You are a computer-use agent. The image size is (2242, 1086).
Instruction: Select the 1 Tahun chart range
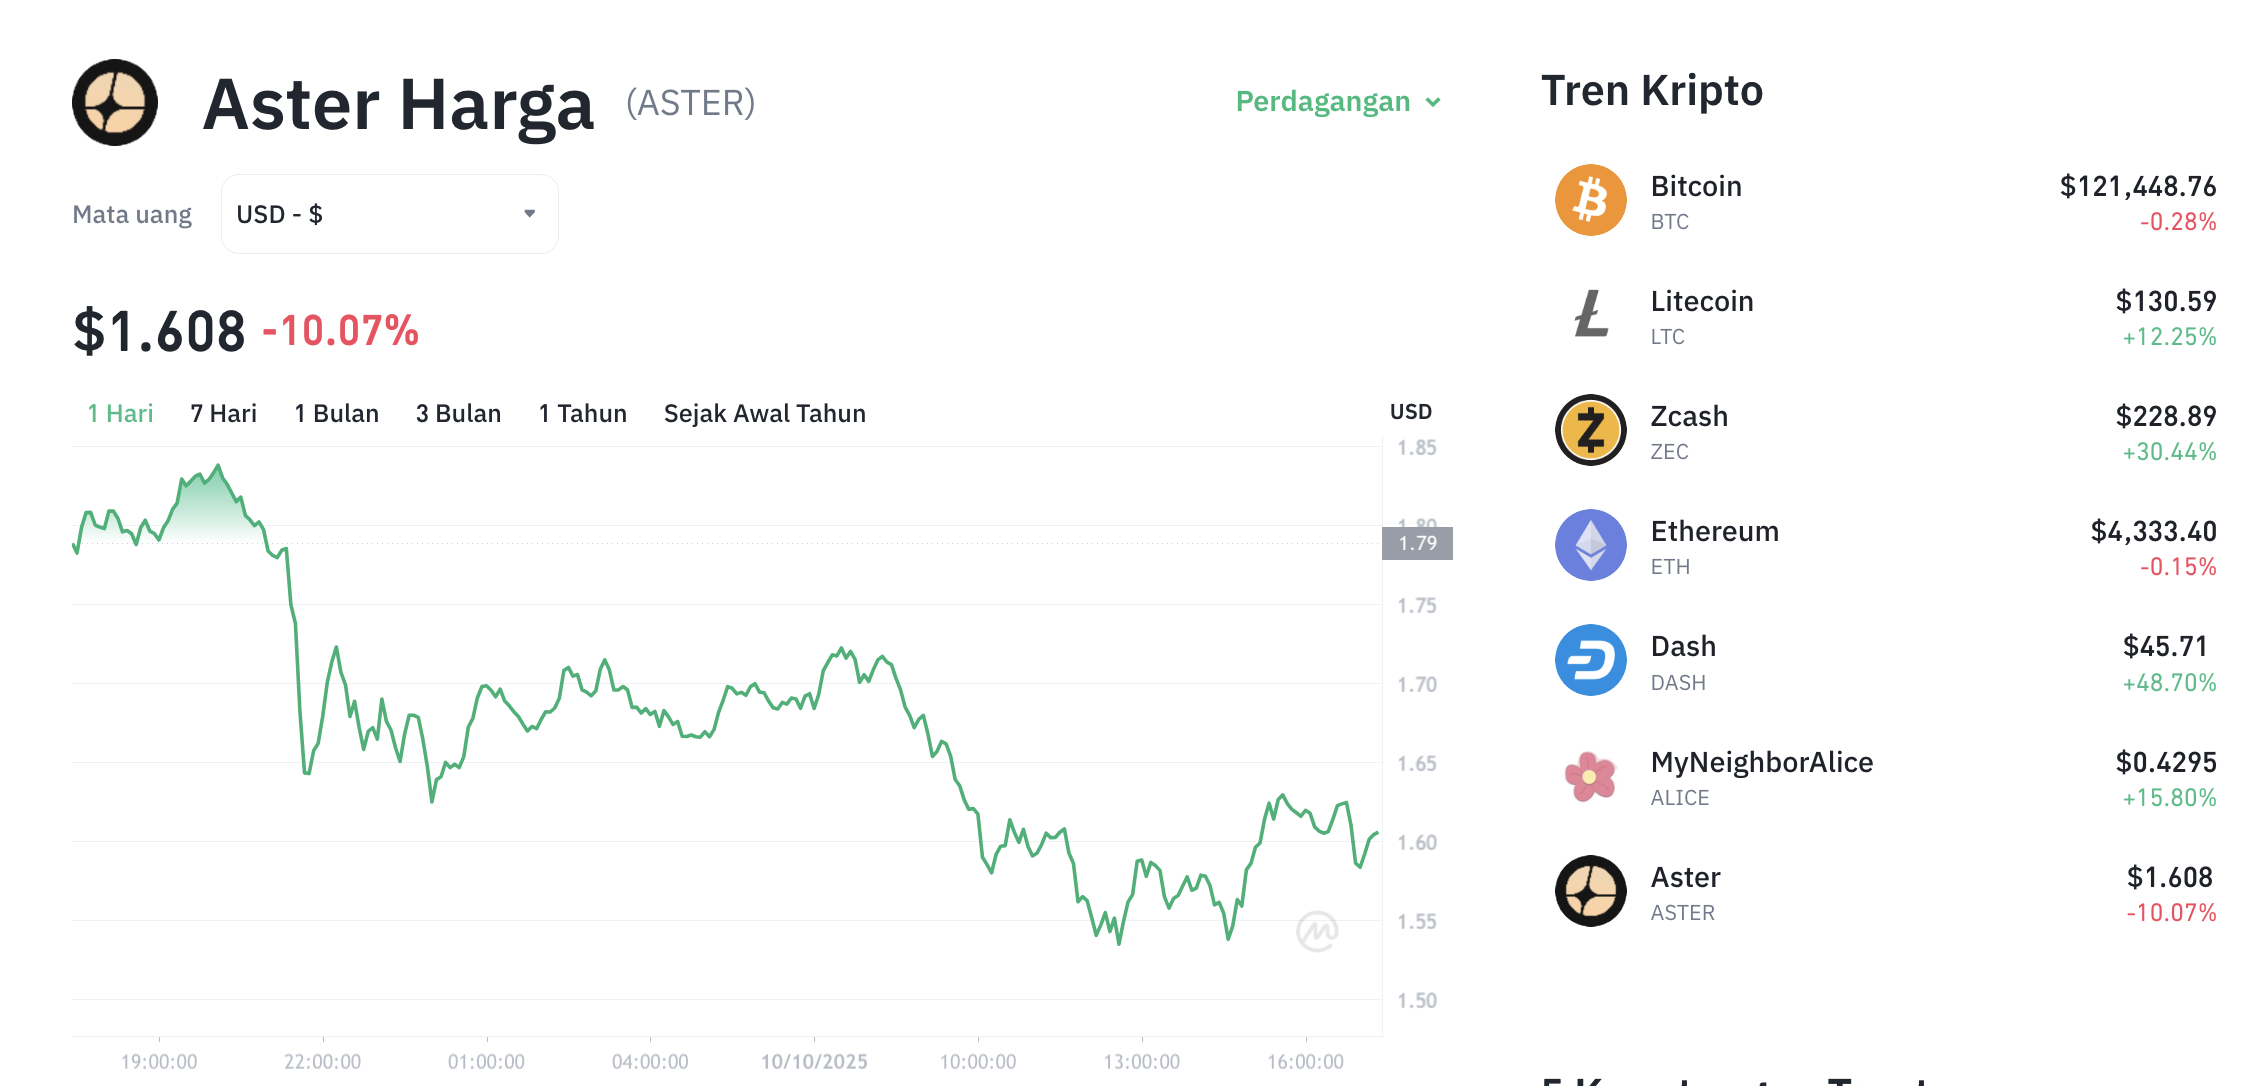[582, 414]
